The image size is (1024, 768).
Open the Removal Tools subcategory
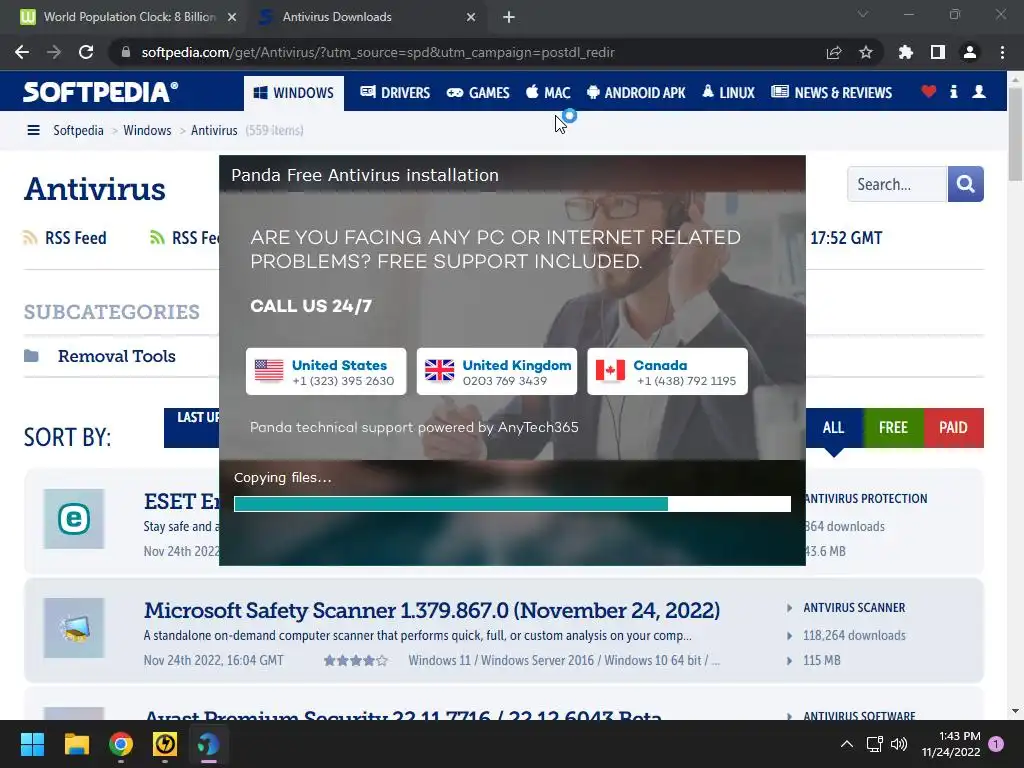coord(117,356)
